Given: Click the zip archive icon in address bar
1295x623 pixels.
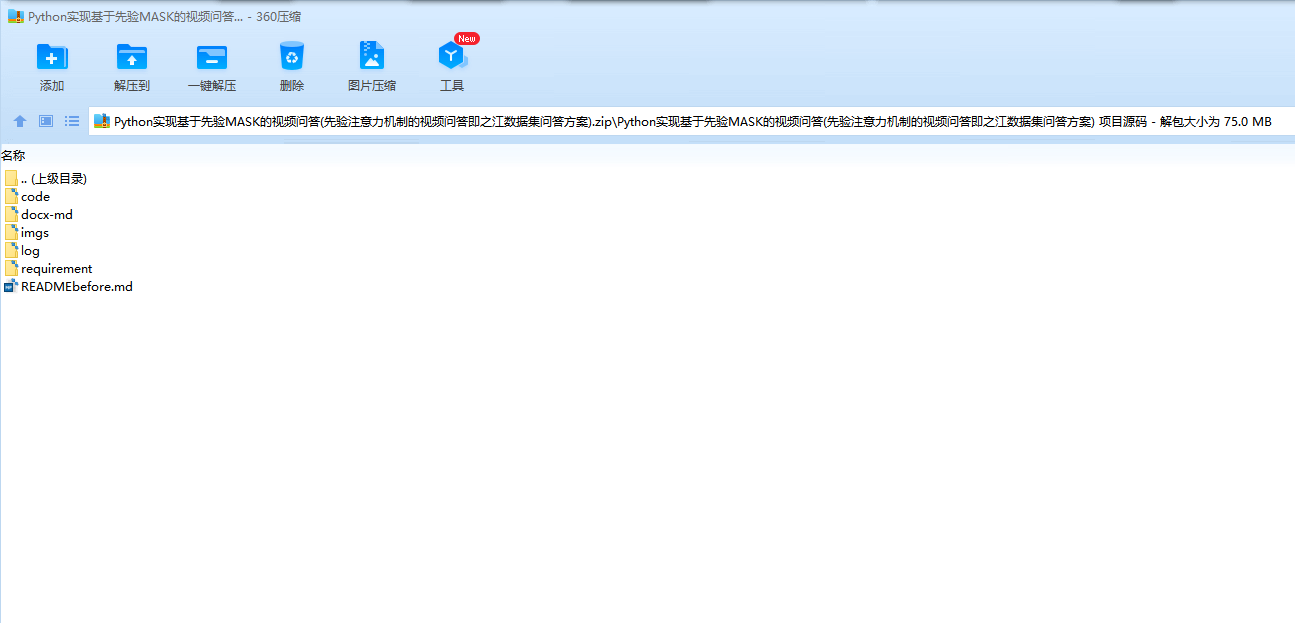Looking at the screenshot, I should (102, 121).
